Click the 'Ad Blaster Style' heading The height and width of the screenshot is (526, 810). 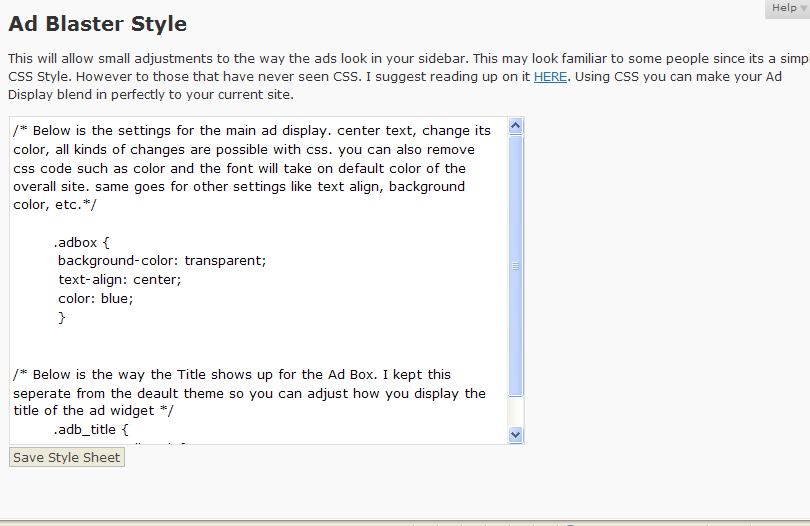97,24
